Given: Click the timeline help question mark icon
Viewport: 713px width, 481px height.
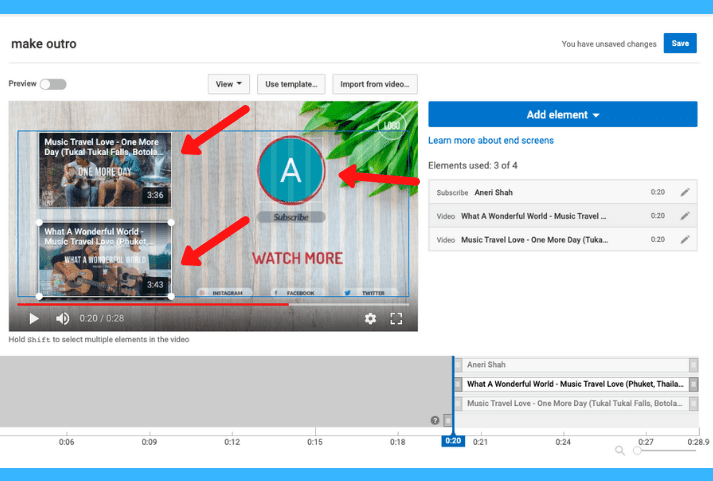Looking at the screenshot, I should [x=435, y=420].
